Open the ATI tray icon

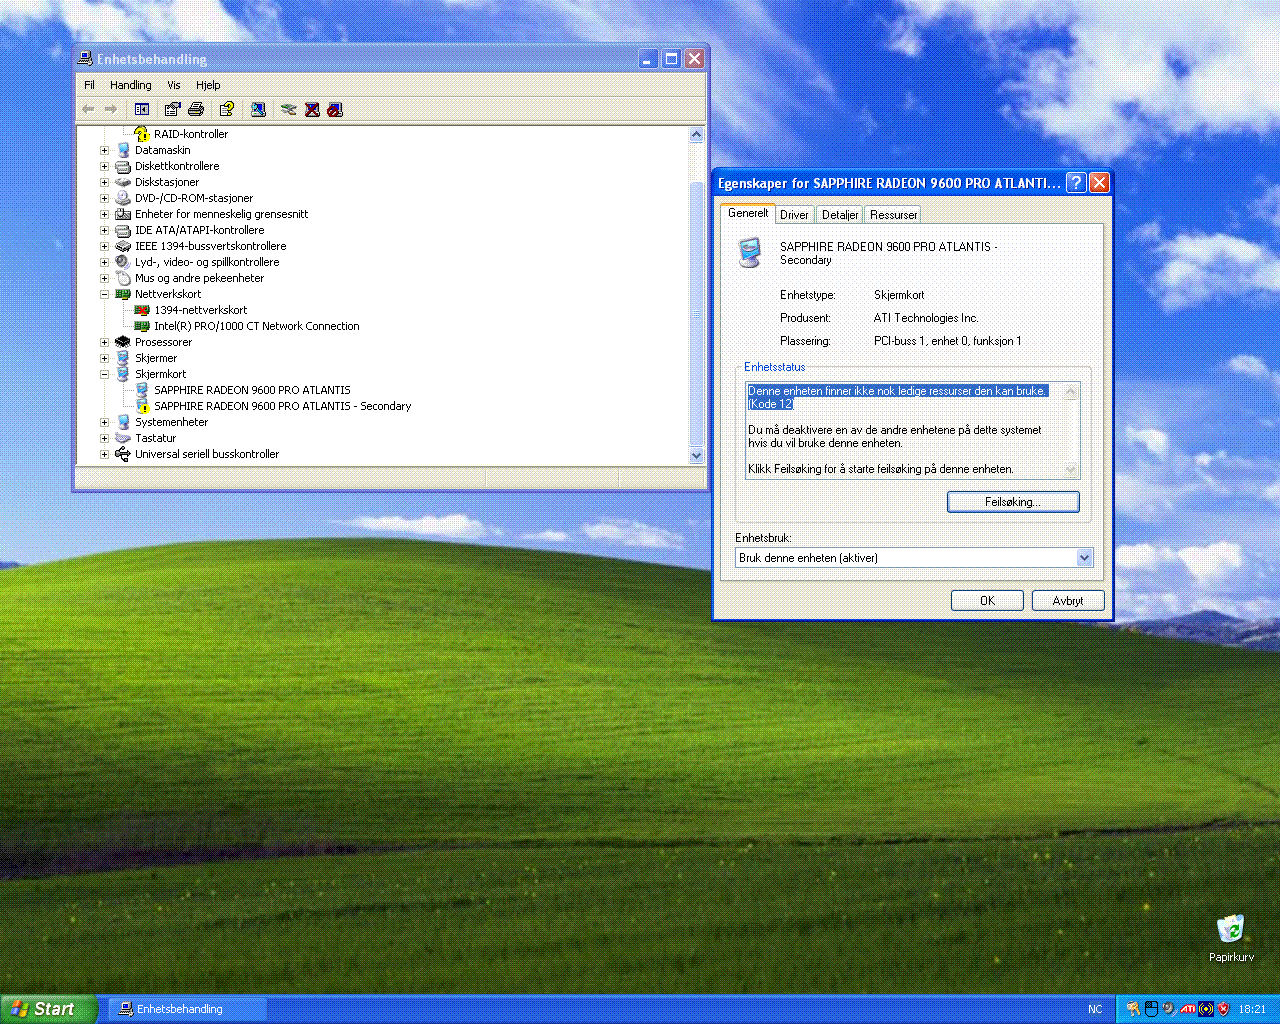pos(1188,1009)
